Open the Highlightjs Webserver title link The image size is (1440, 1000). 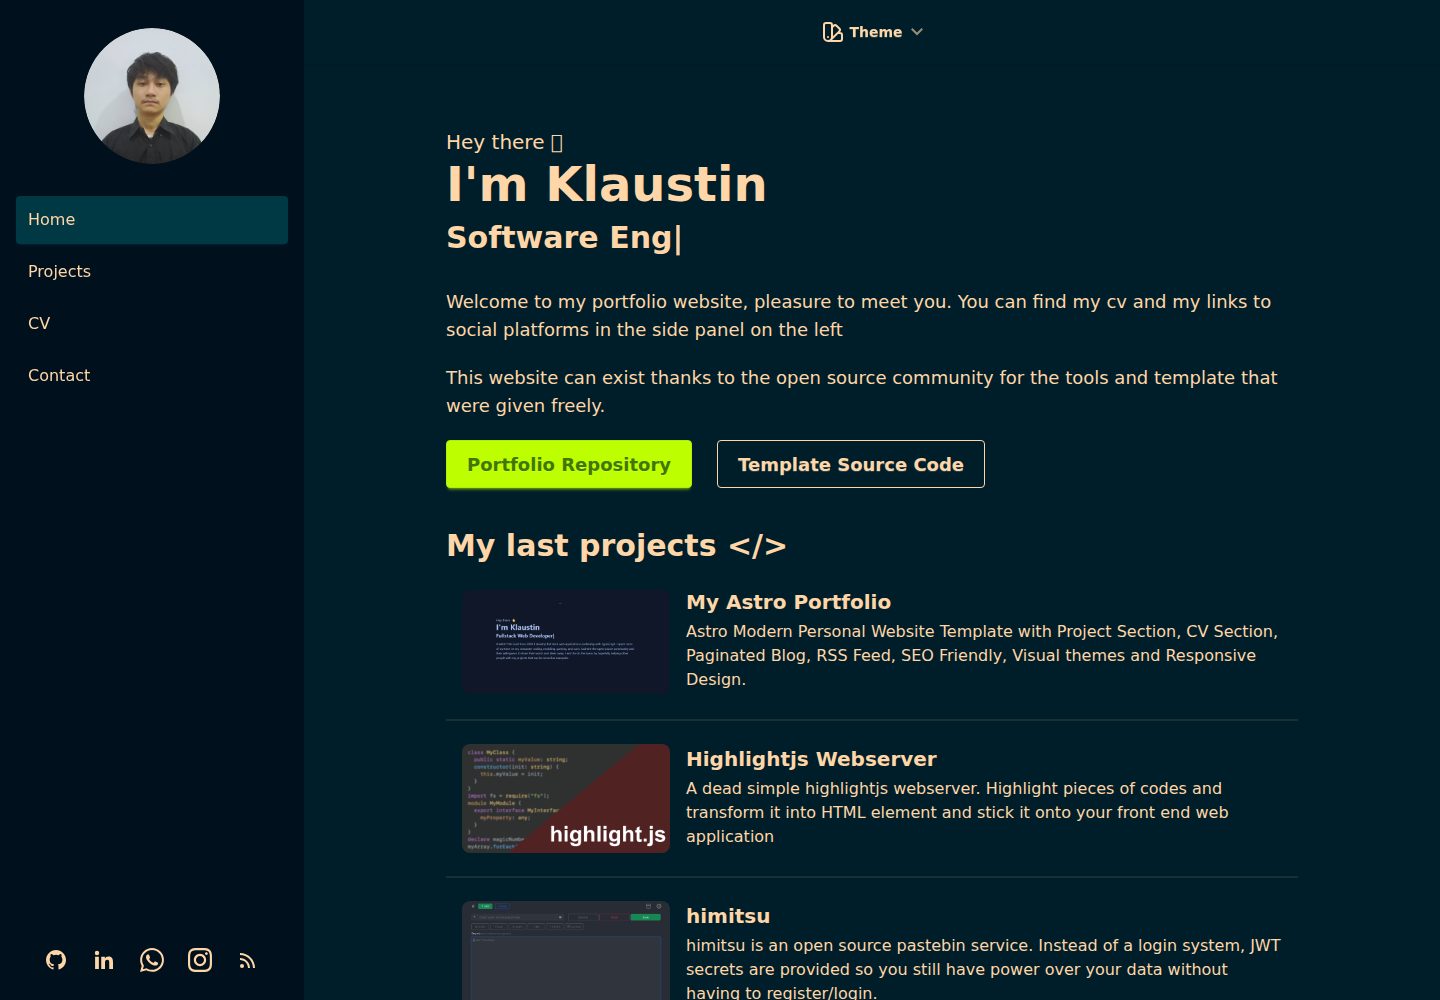click(811, 759)
